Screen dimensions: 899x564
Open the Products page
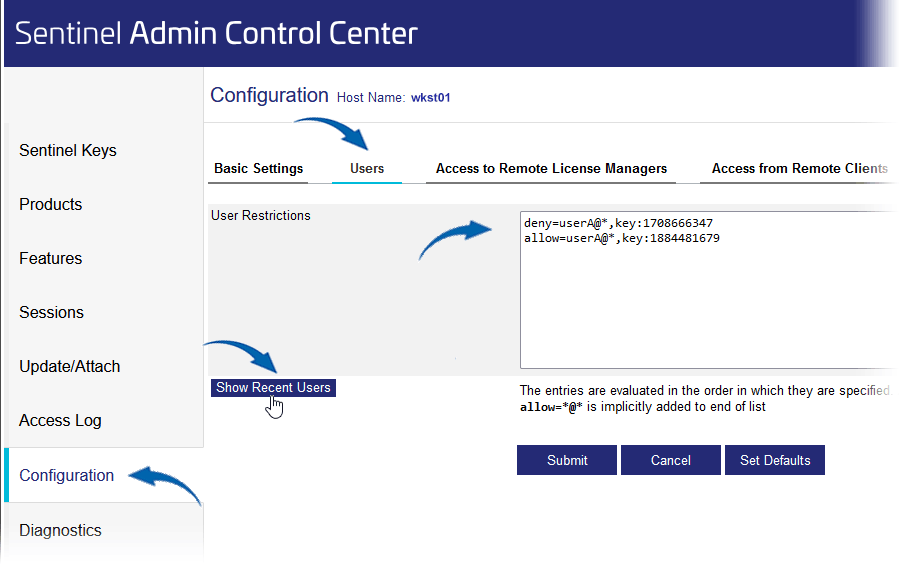[50, 204]
